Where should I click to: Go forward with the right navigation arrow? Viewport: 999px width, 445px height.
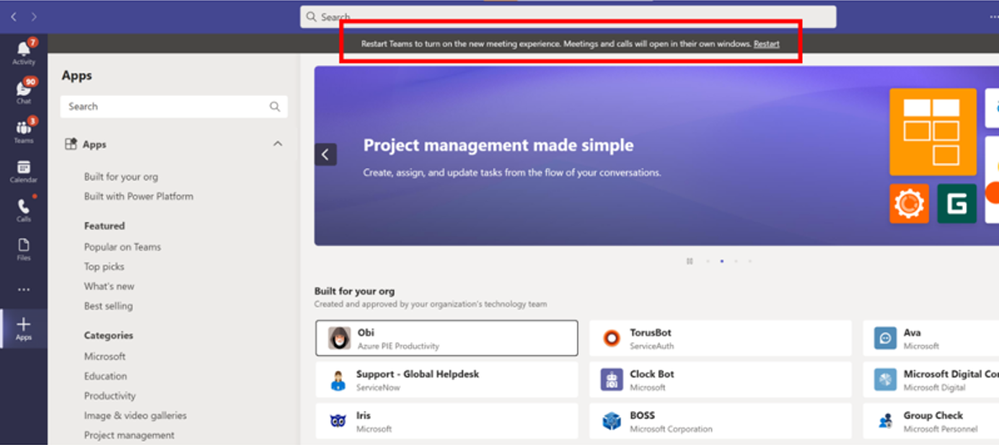point(34,17)
